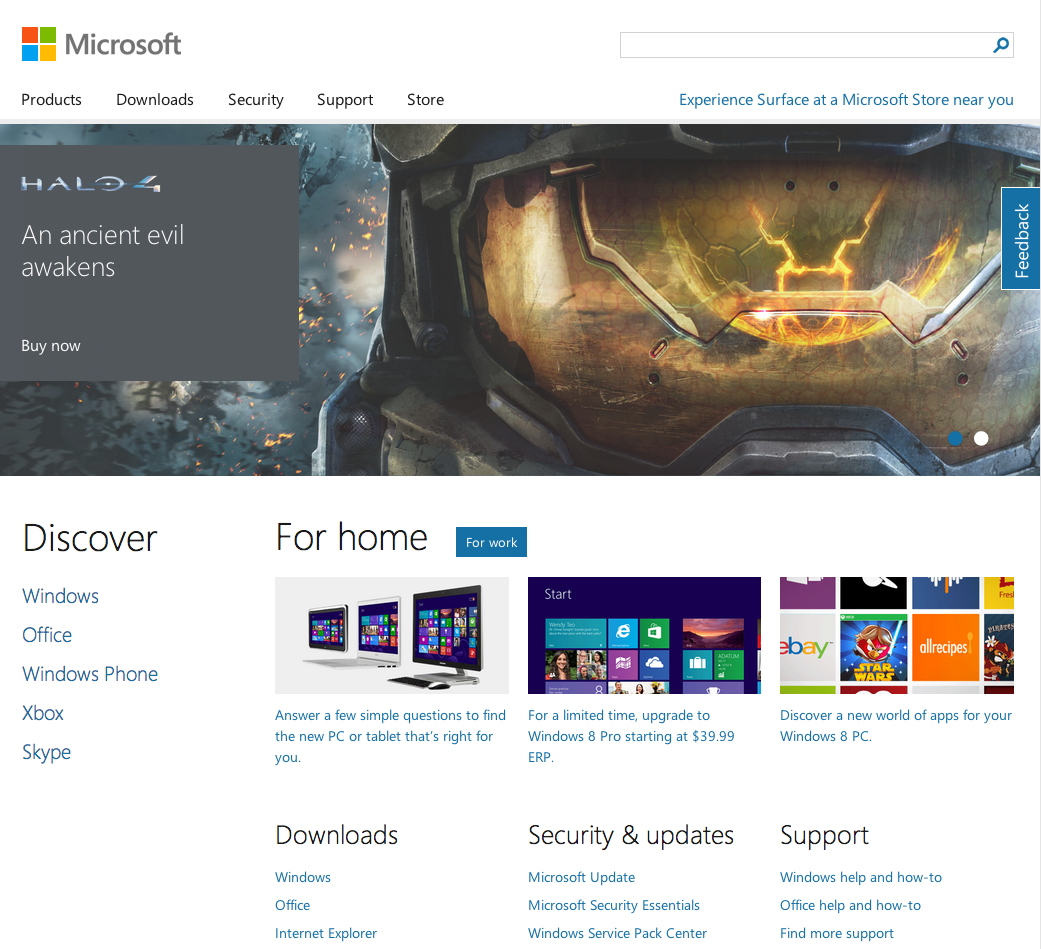Open Windows help and how-to link
The image size is (1041, 949).
coord(860,877)
